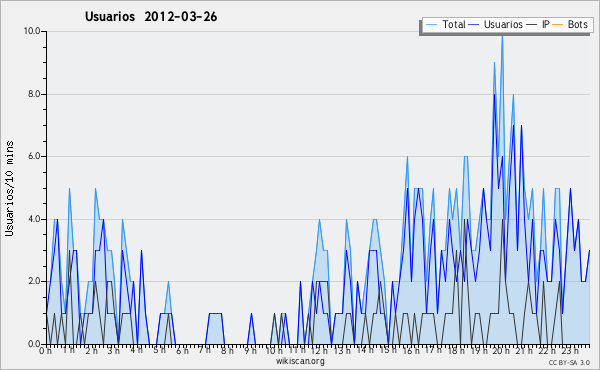
Task: Select the 'Total' legend entry
Action: pos(454,24)
